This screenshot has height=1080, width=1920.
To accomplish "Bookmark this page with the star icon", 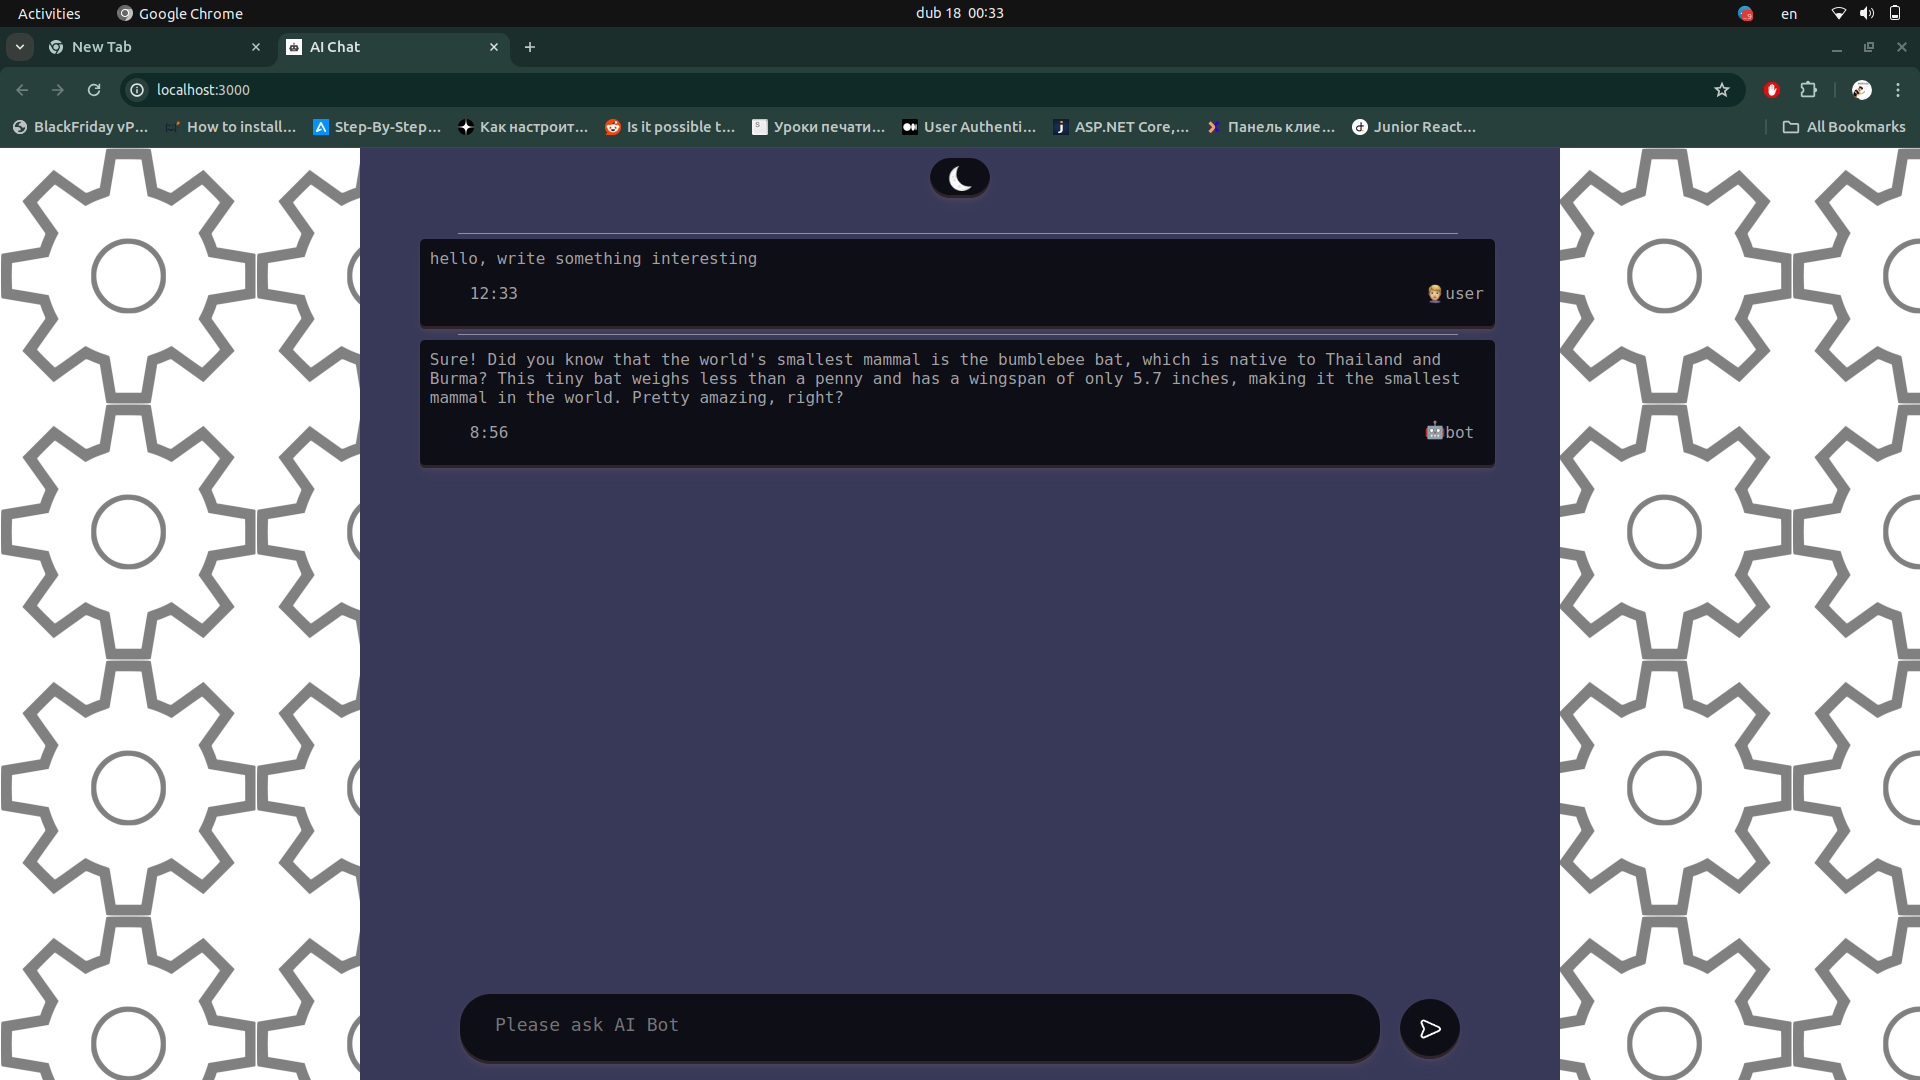I will tap(1721, 90).
